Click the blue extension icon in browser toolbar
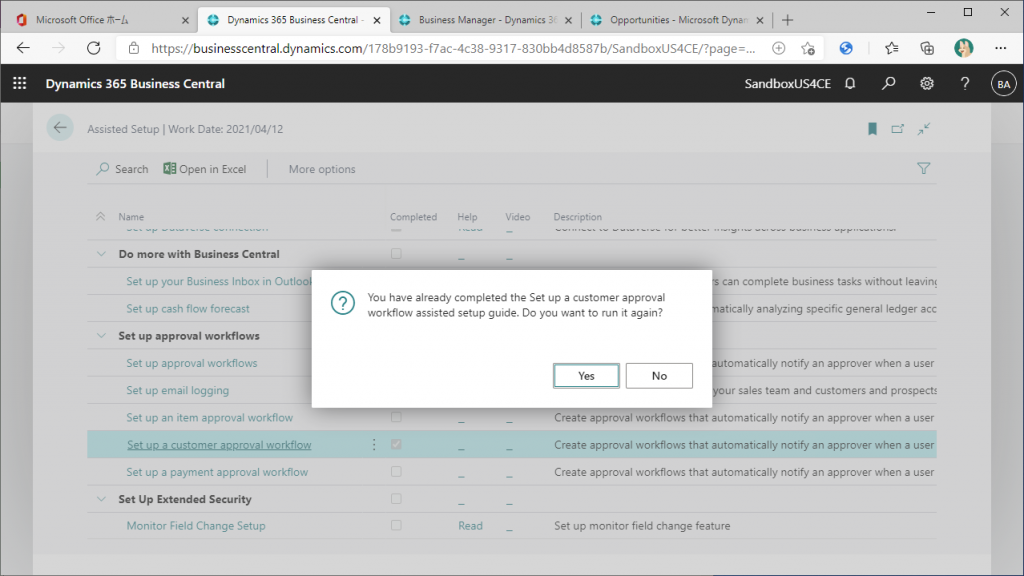Viewport: 1024px width, 576px height. point(846,48)
